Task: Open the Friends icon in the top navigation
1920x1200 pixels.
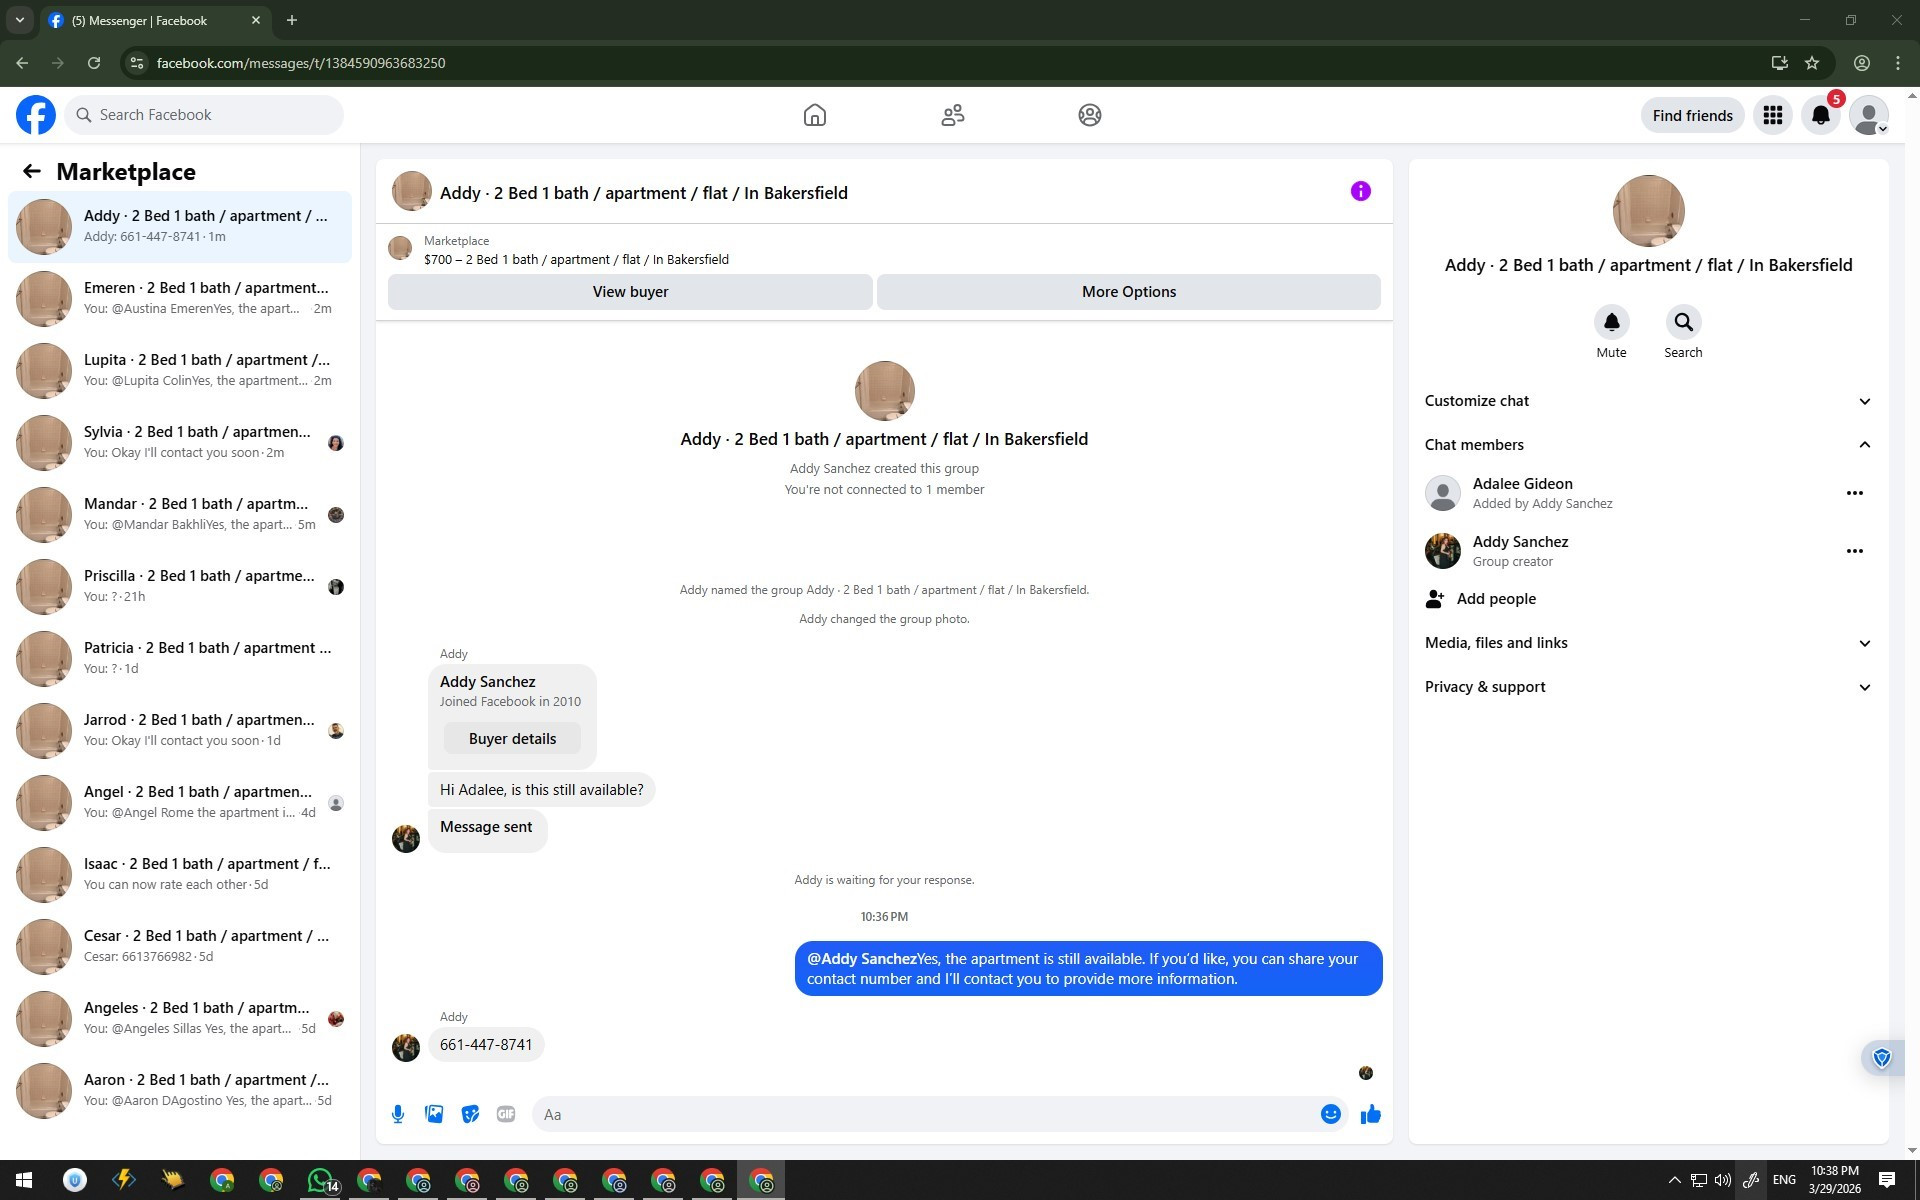Action: pyautogui.click(x=953, y=115)
